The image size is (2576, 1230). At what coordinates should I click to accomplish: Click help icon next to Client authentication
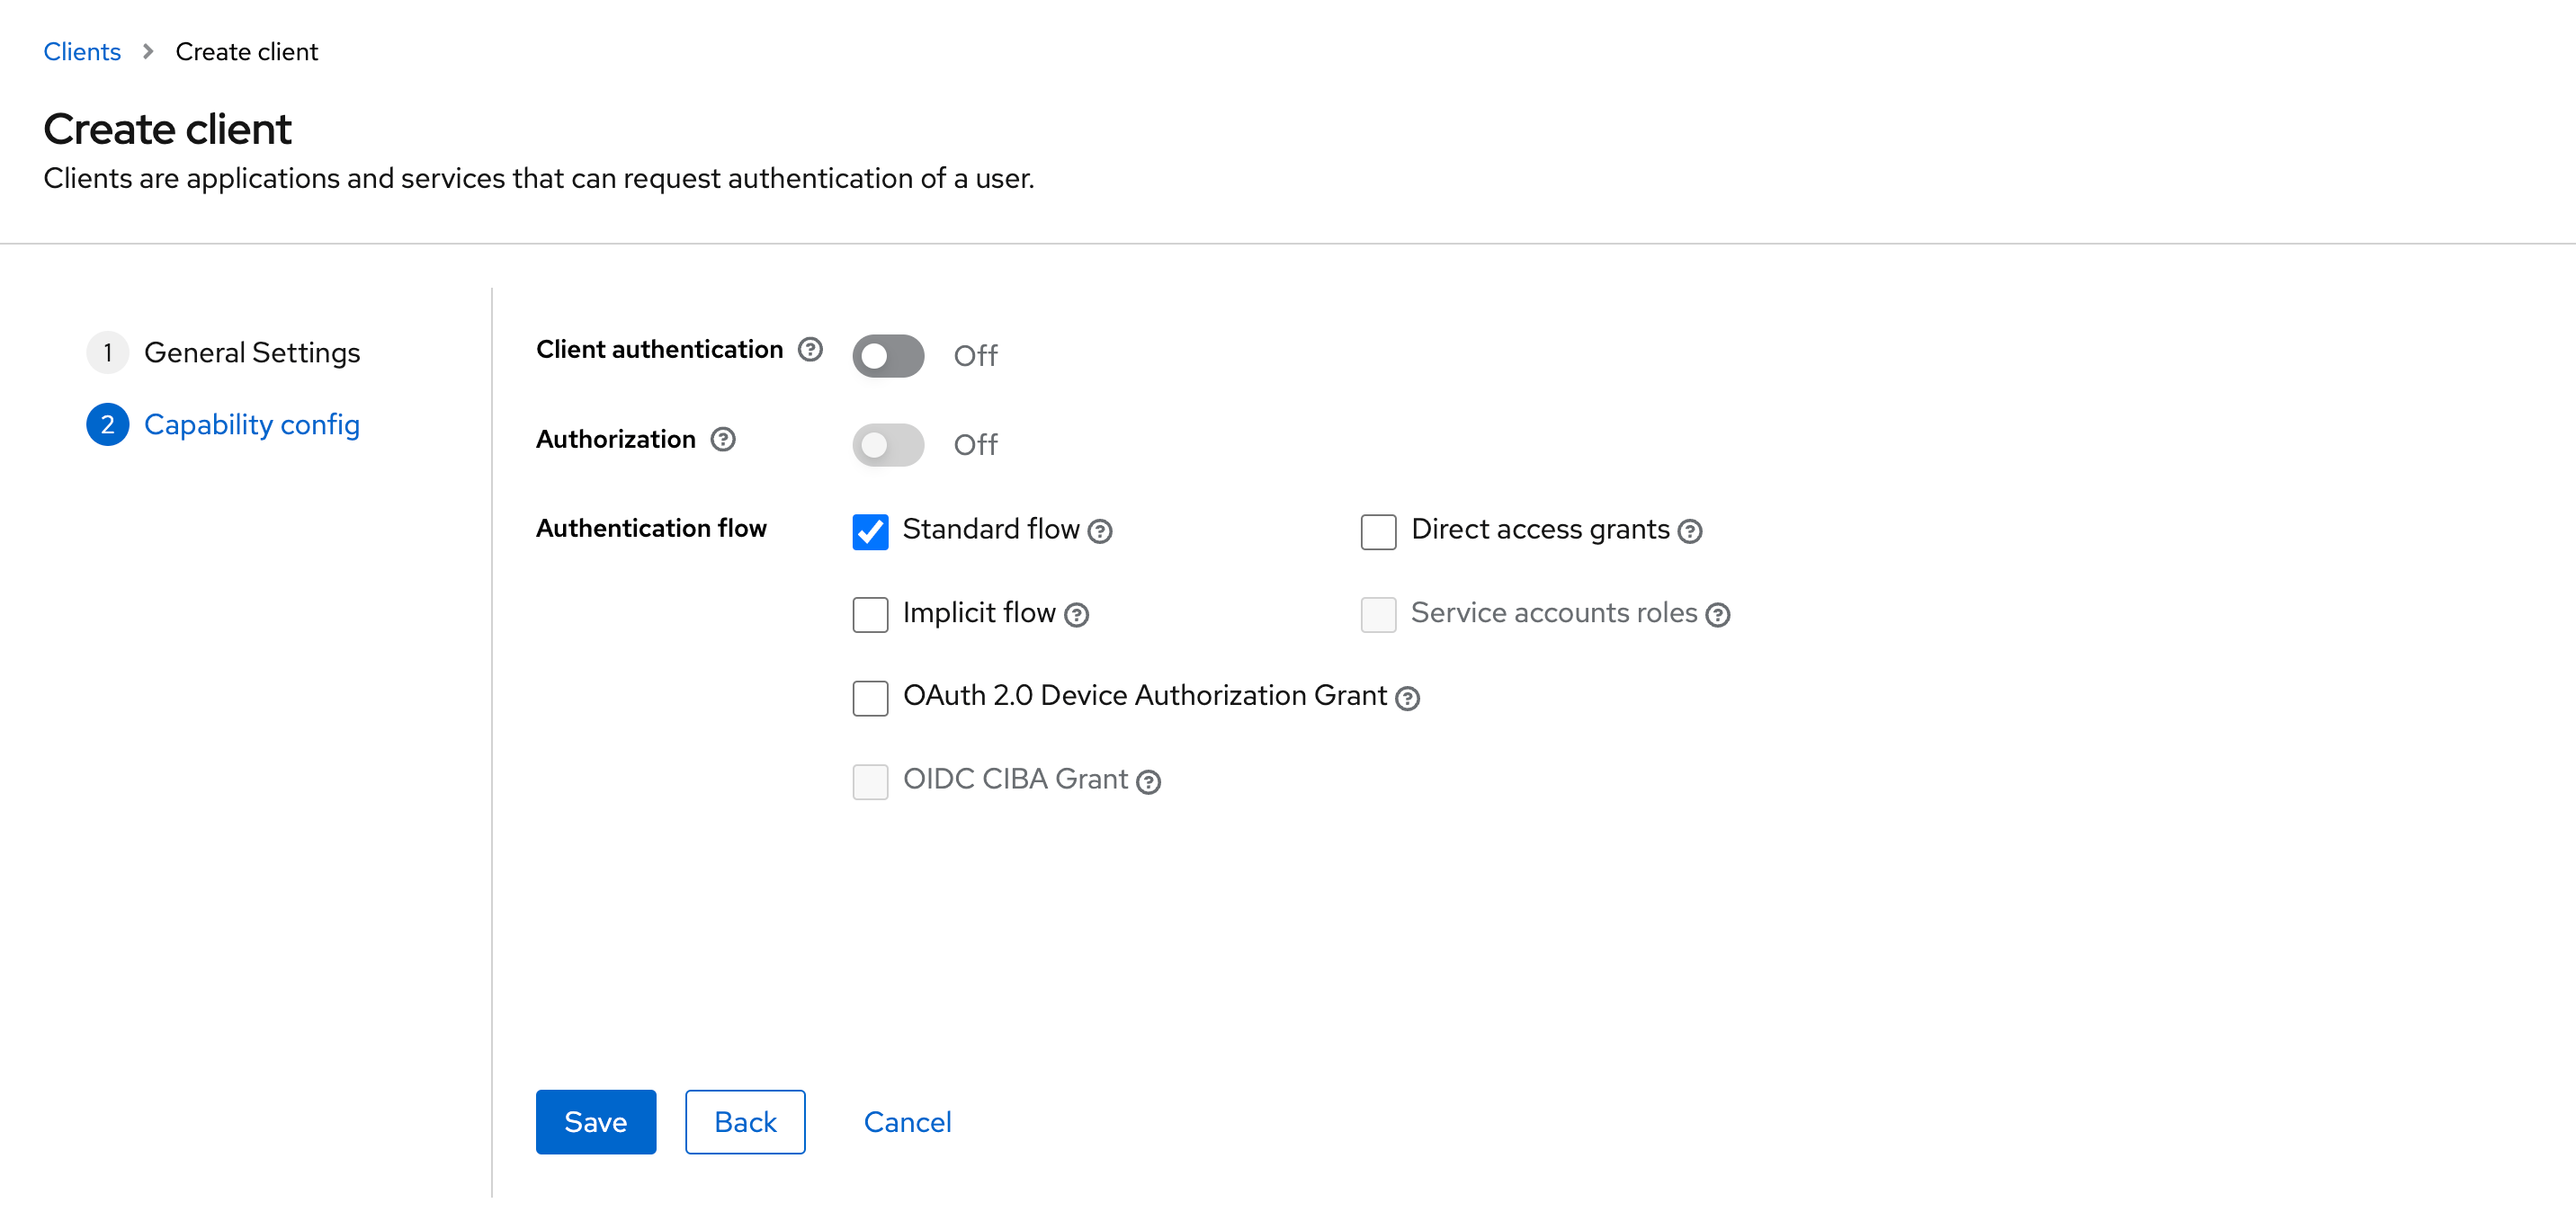[x=810, y=349]
